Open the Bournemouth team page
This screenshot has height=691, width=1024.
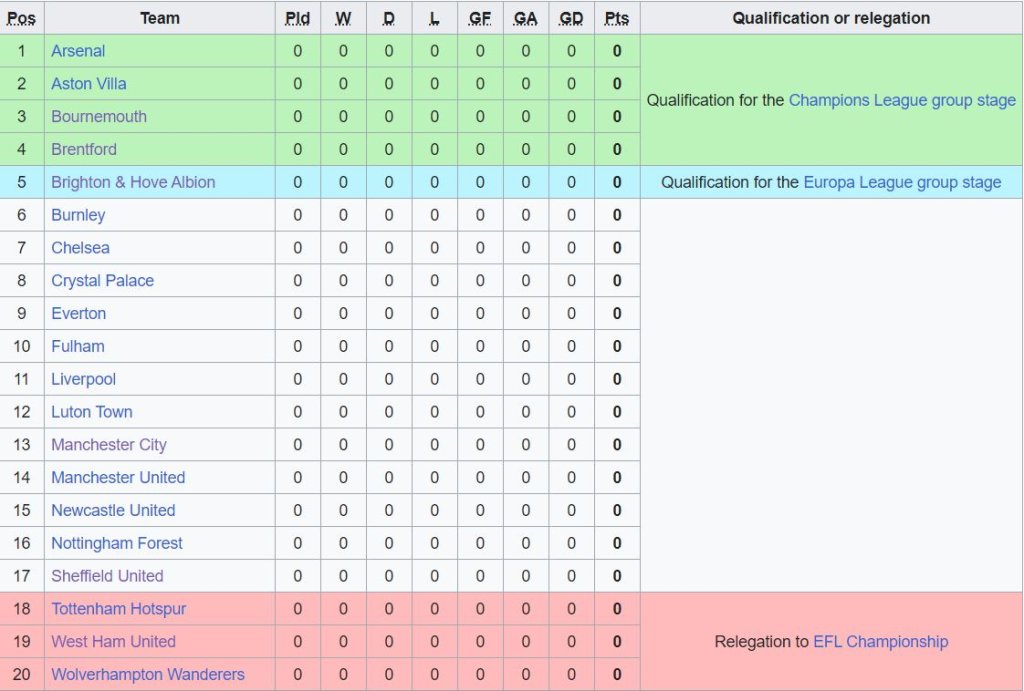pos(99,117)
